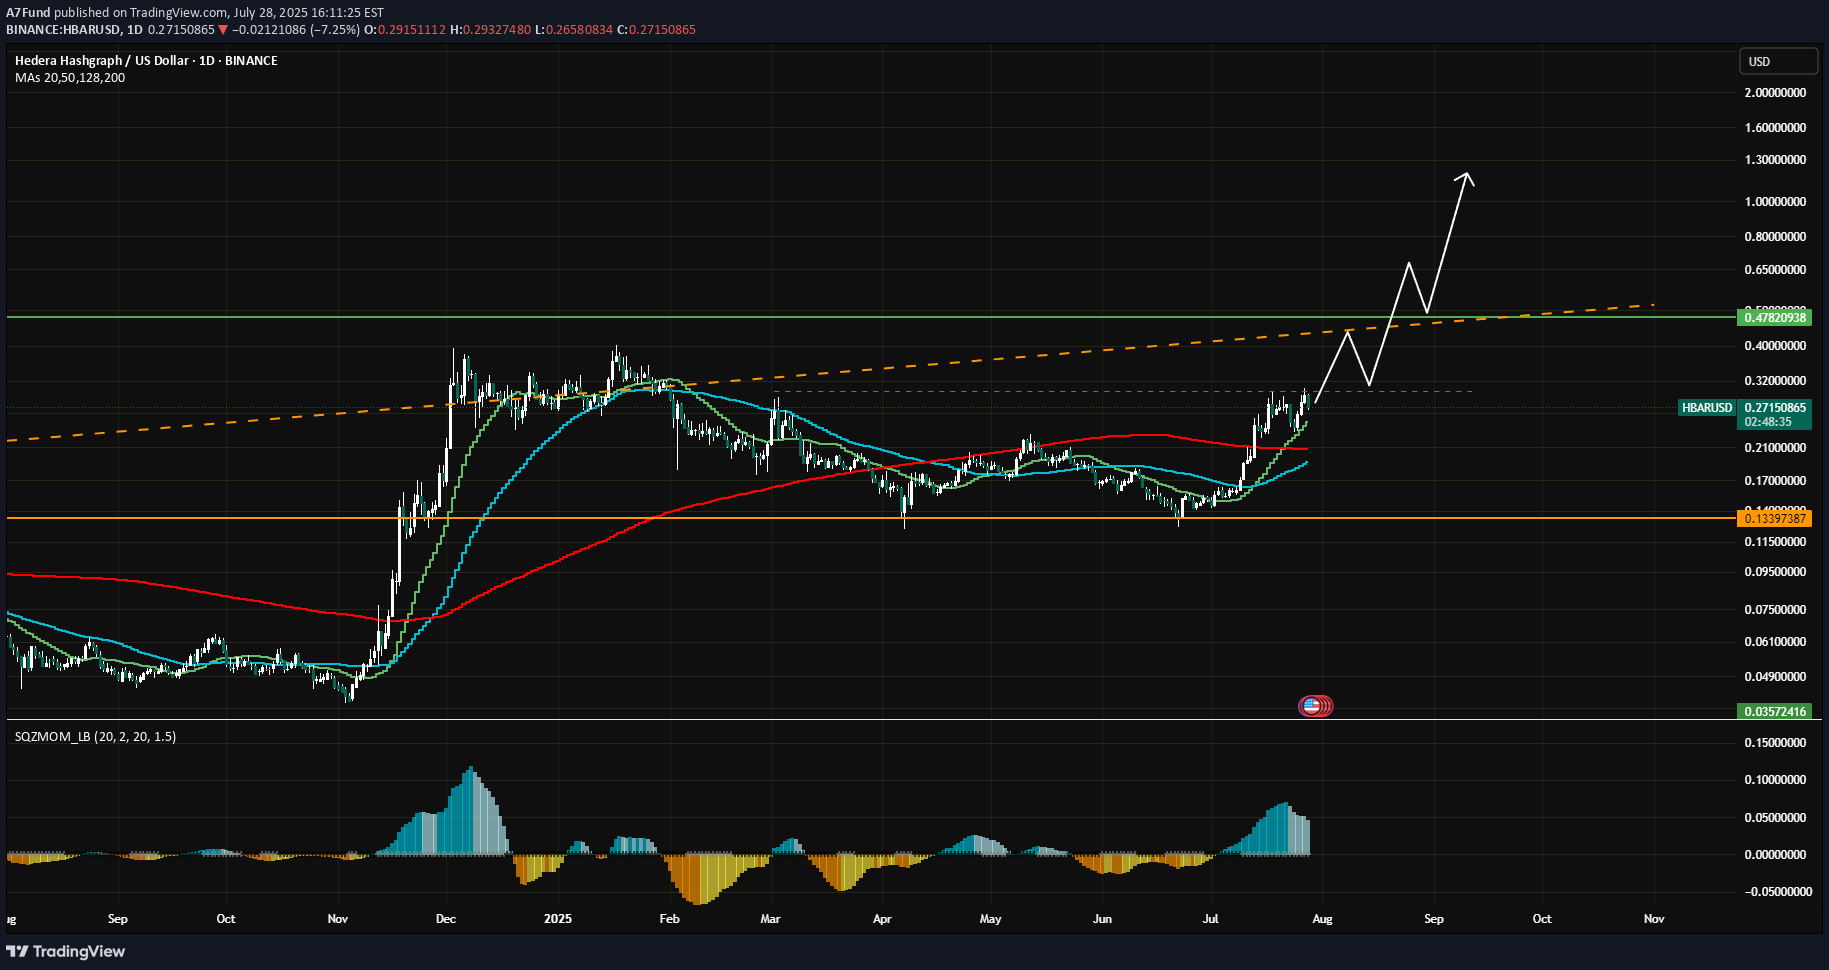Click the O:0.29151112 open value
The width and height of the screenshot is (1829, 970).
click(x=404, y=29)
